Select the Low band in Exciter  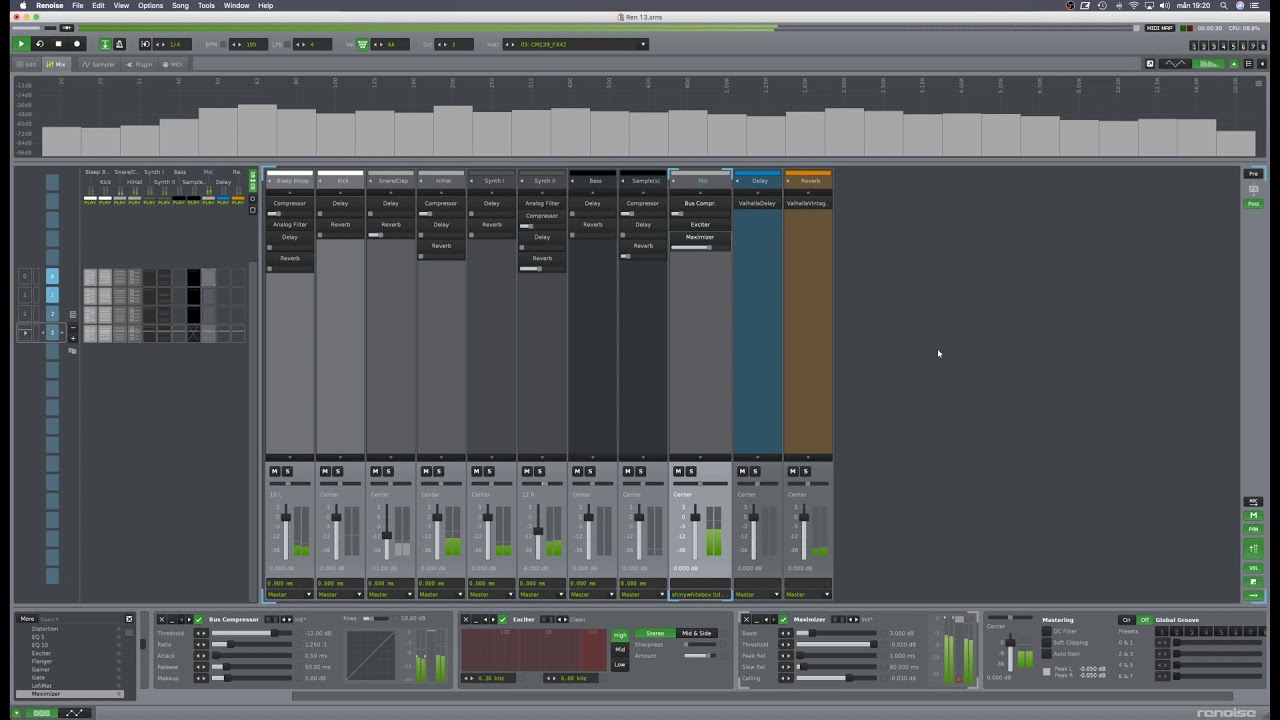[620, 664]
